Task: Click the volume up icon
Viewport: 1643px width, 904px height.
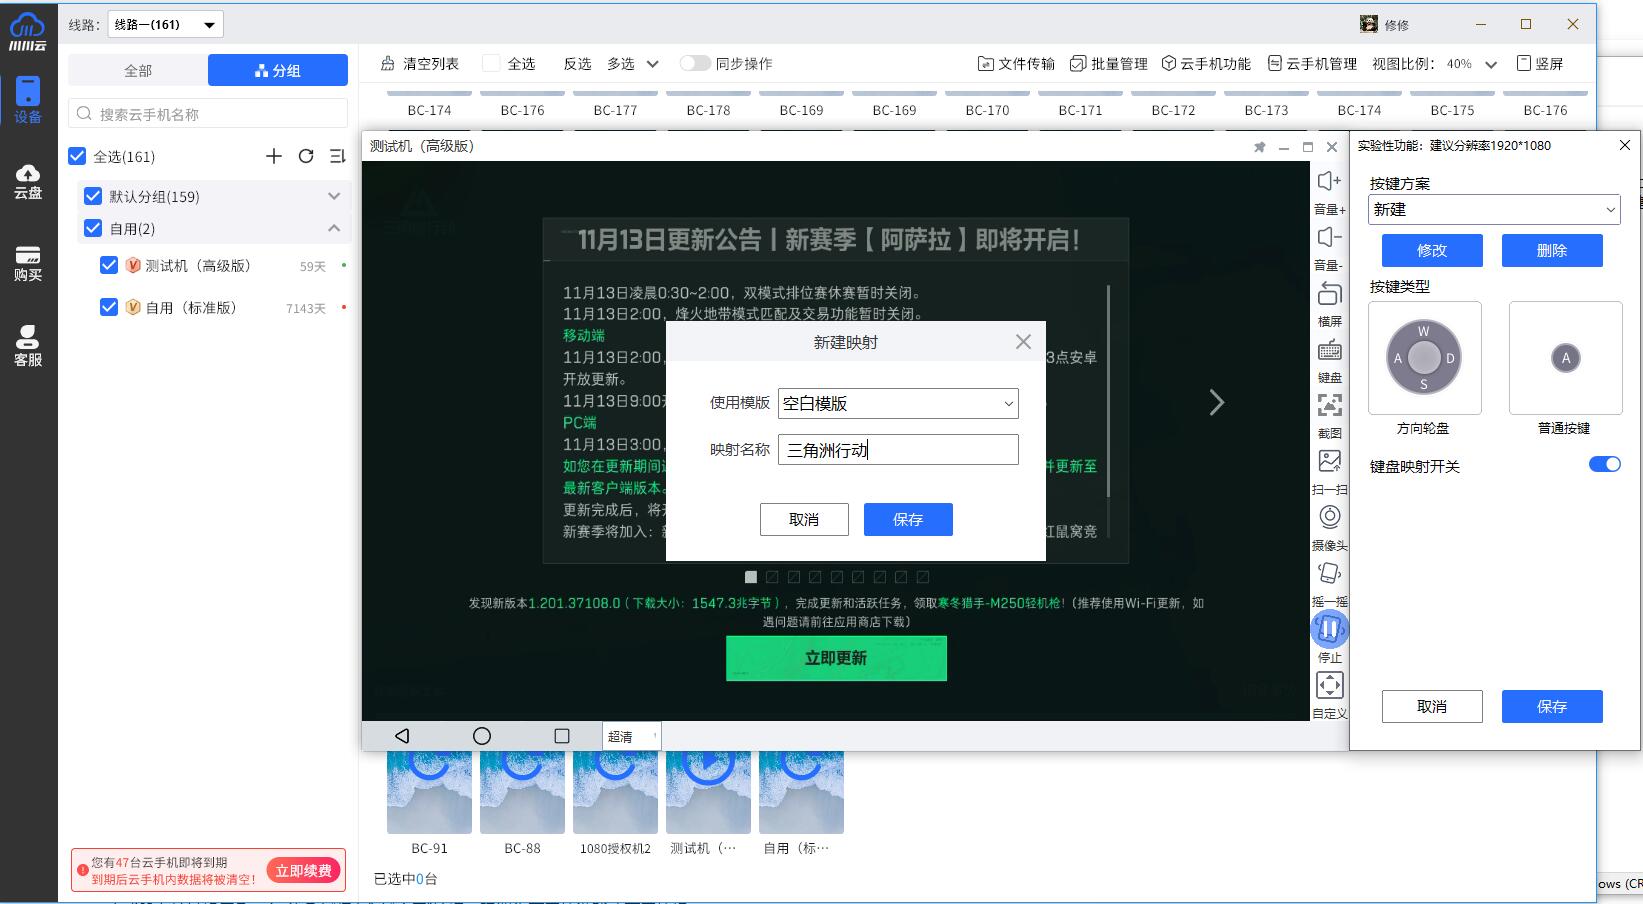Action: [1329, 182]
